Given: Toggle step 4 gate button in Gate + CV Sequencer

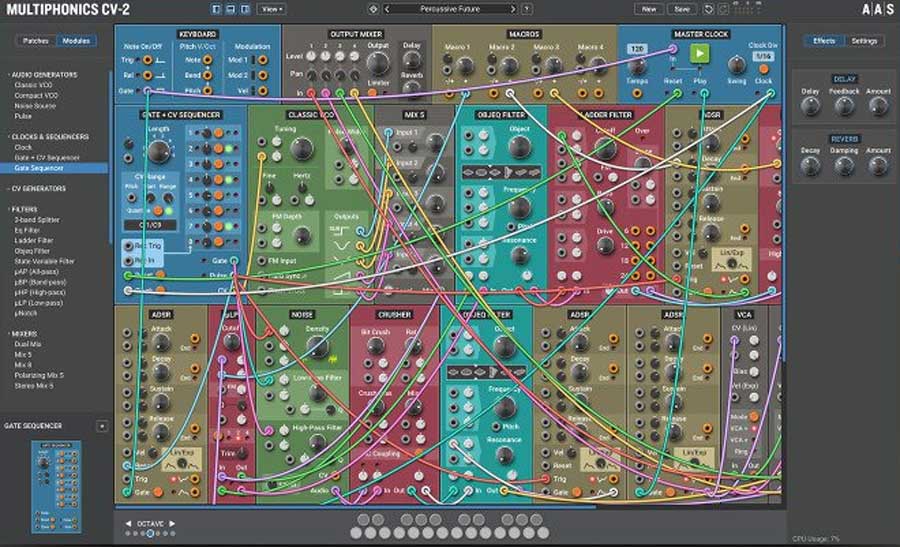Looking at the screenshot, I should pyautogui.click(x=219, y=180).
